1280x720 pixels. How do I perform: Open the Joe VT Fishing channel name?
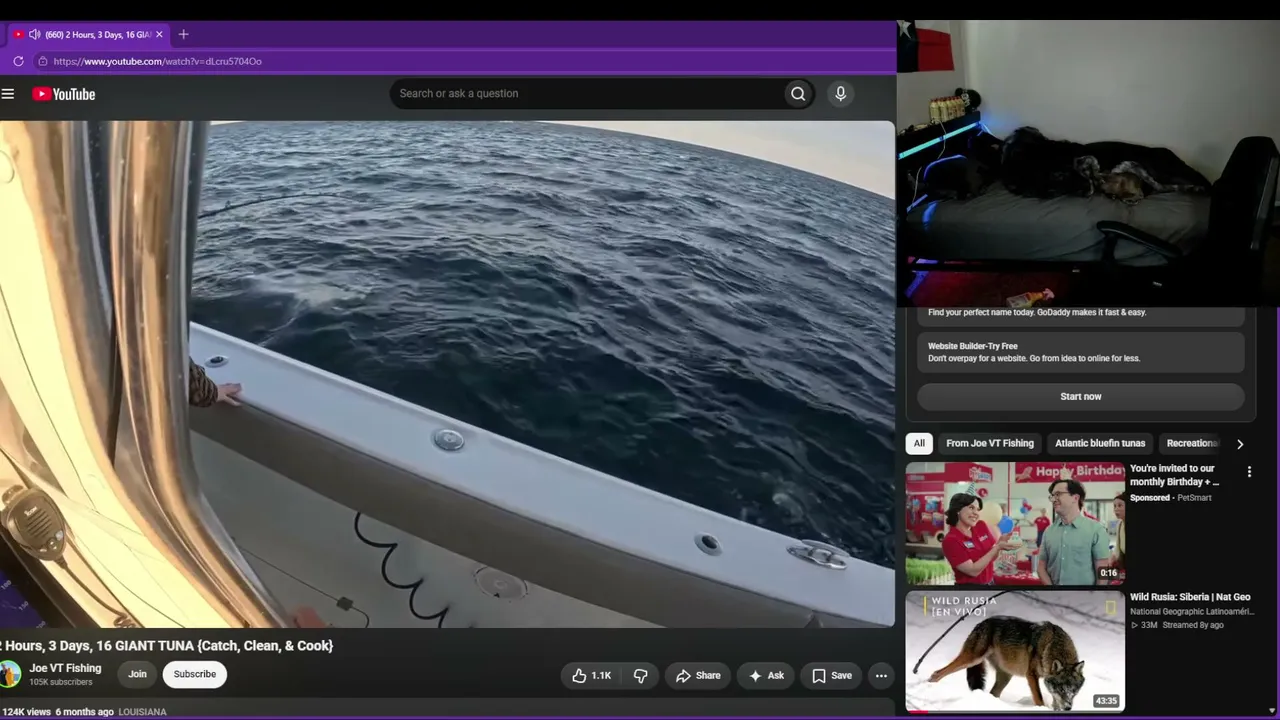[x=65, y=668]
